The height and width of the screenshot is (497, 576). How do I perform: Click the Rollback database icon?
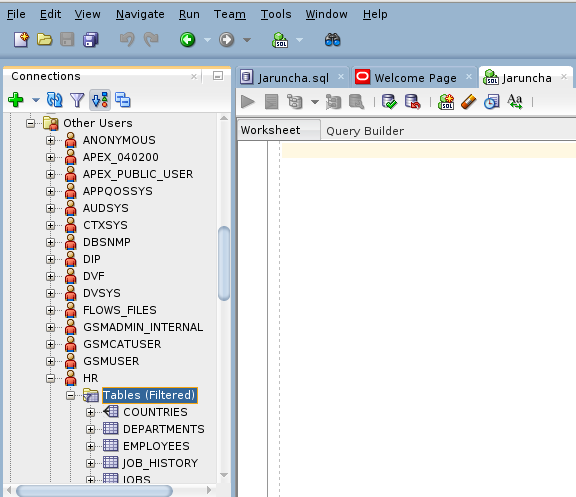[412, 102]
